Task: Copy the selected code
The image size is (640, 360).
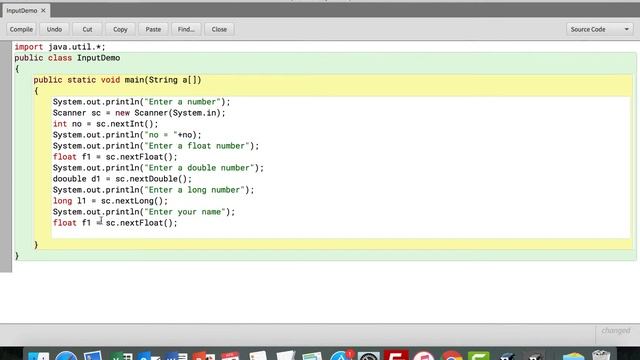Action: point(120,29)
